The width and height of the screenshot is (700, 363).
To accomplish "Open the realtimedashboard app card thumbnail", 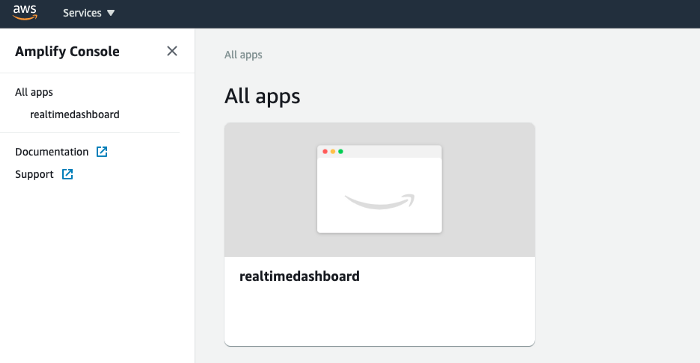I will point(379,189).
